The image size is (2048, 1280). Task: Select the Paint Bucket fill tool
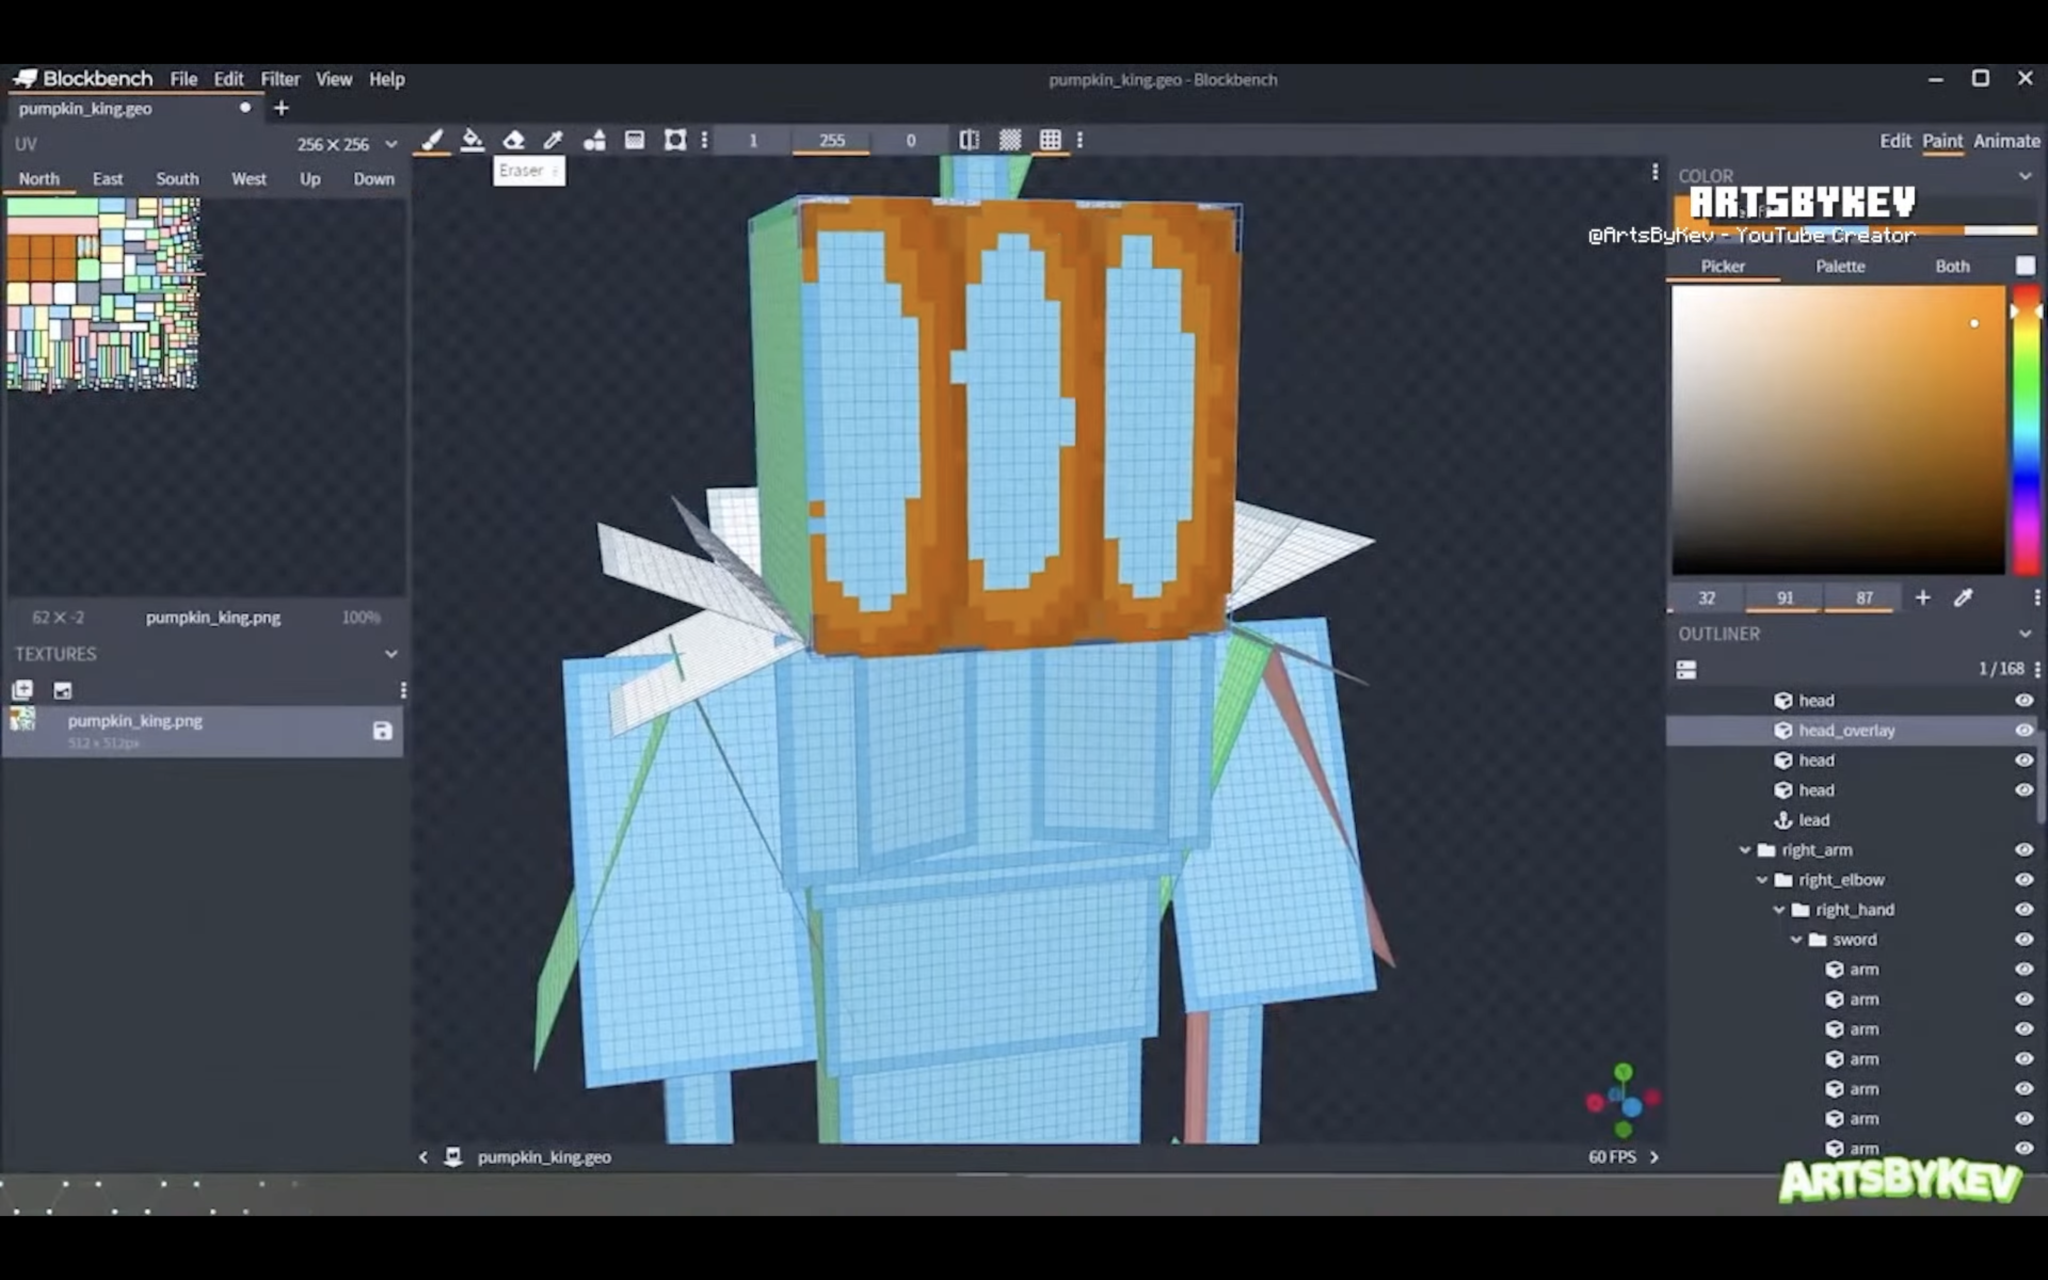473,141
